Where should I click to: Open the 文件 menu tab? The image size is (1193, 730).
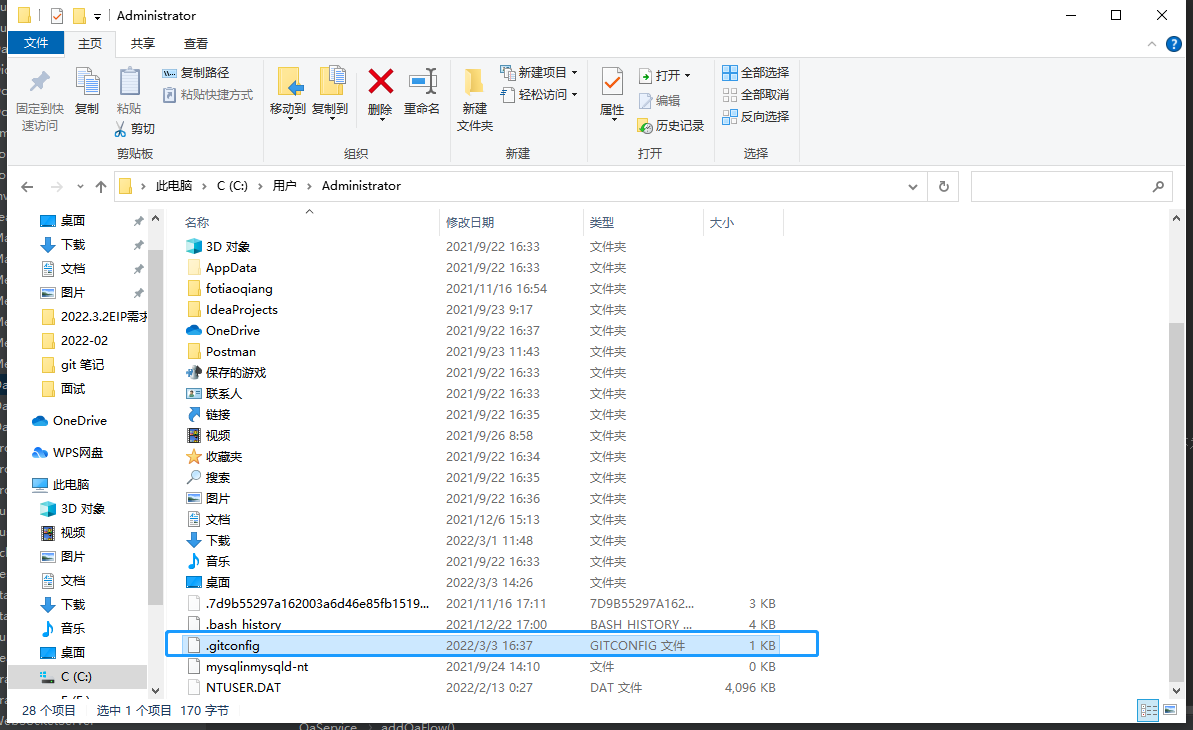(x=36, y=43)
